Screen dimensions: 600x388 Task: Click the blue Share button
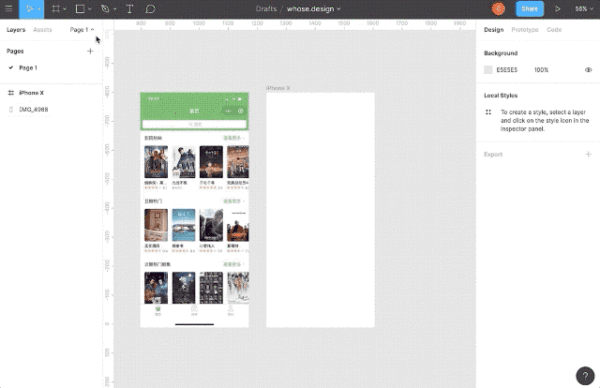coord(530,9)
